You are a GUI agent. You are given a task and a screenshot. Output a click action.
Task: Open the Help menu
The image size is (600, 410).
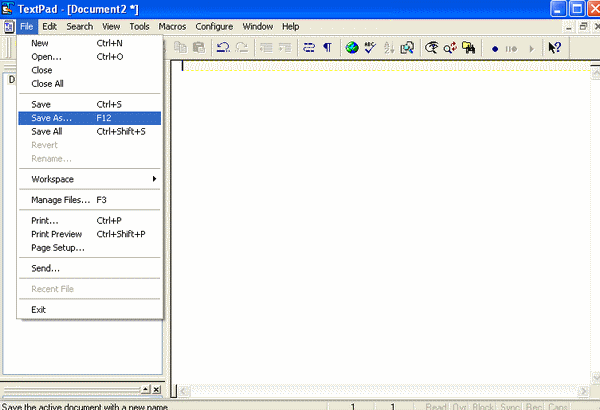coord(290,27)
